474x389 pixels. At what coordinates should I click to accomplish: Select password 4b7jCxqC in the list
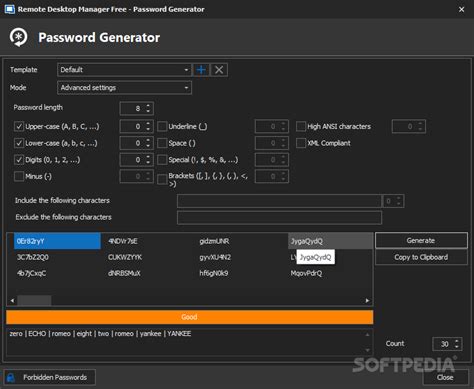coord(31,273)
